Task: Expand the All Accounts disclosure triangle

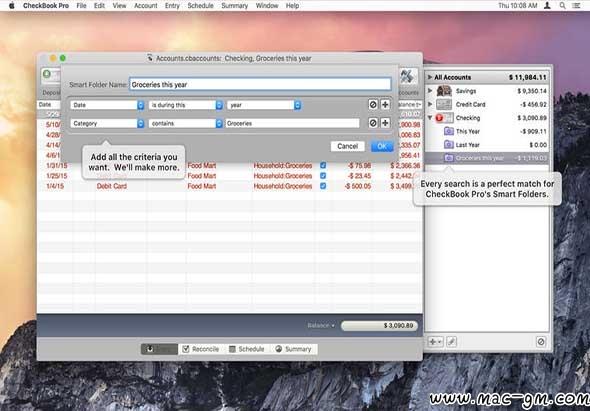Action: (x=430, y=77)
